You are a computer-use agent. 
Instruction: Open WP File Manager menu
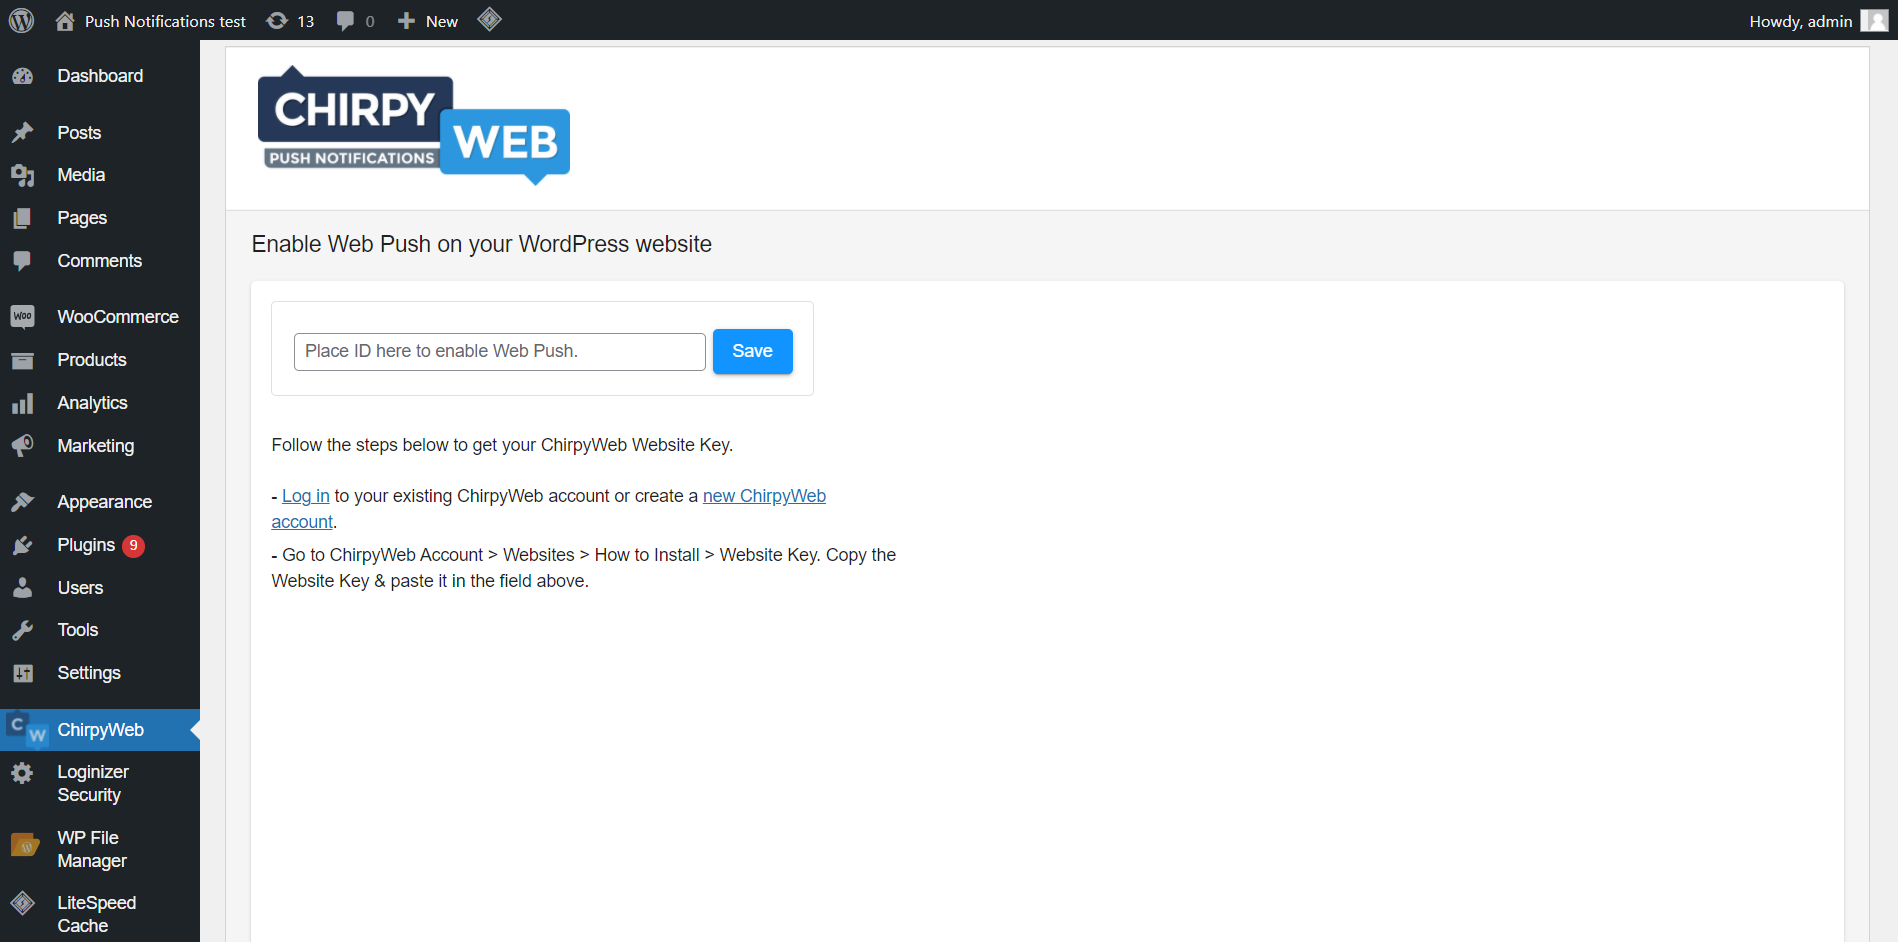coord(92,849)
